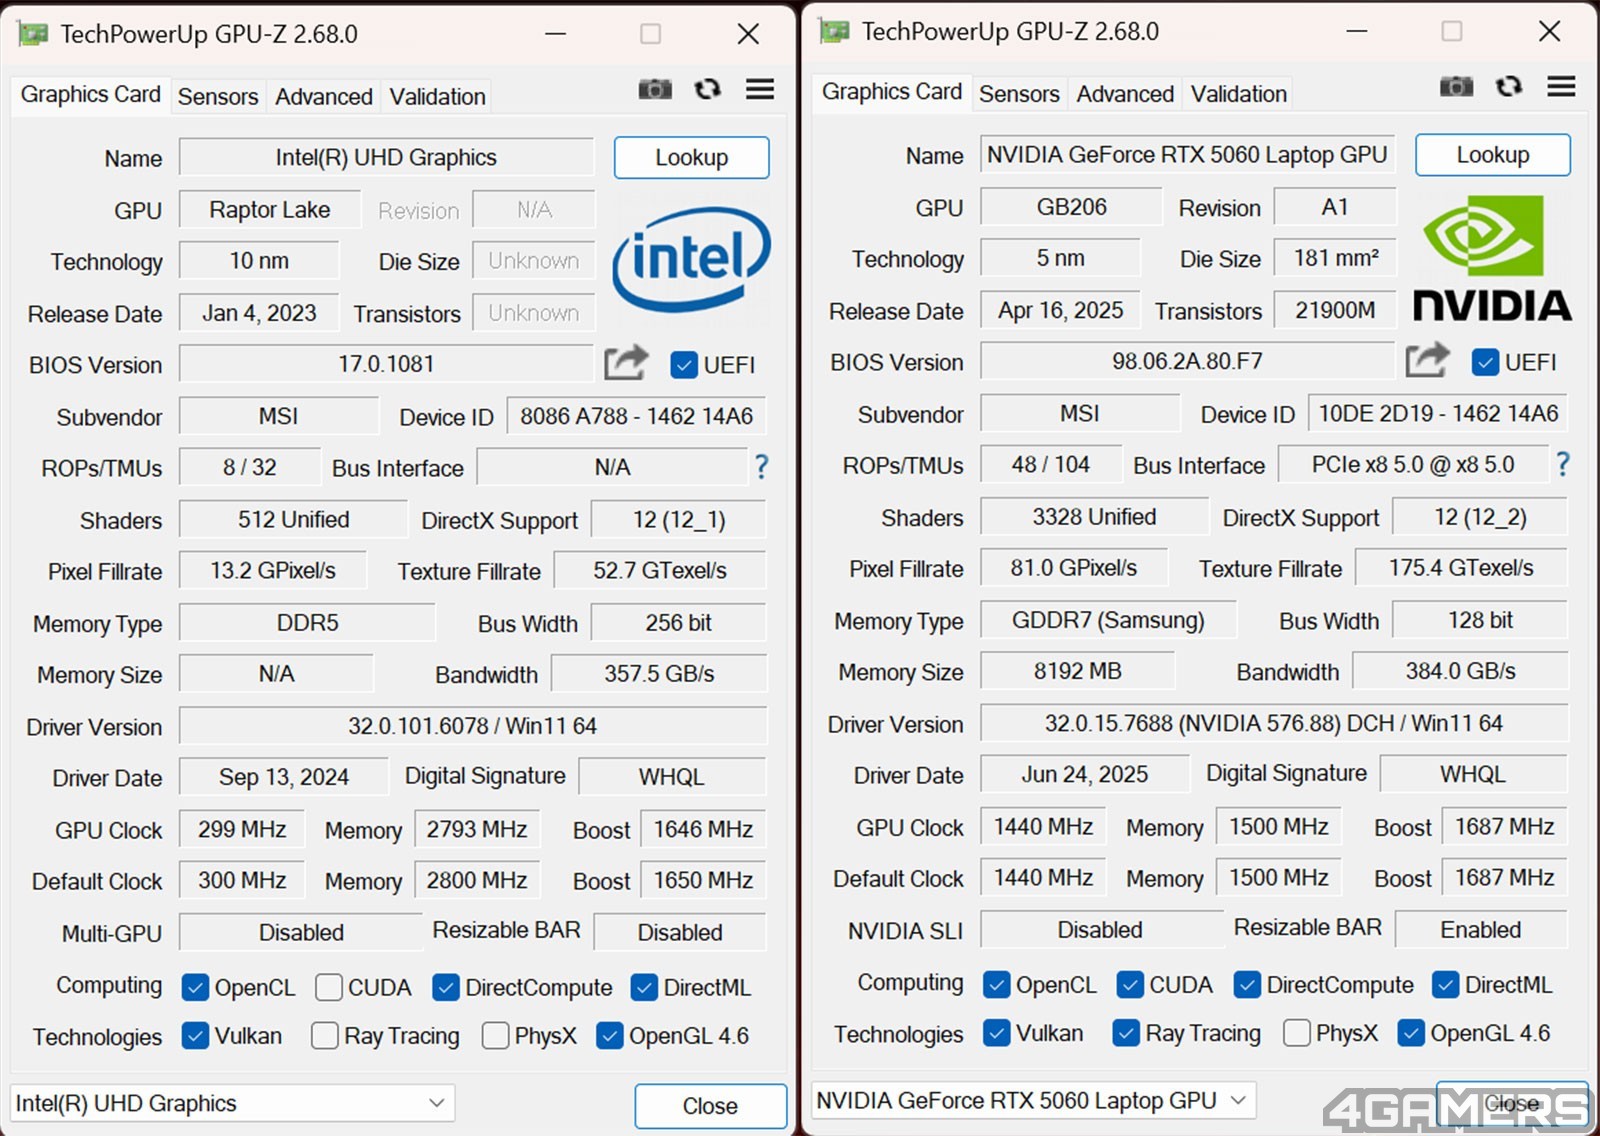Open the hamburger menu in NVIDIA window
This screenshot has width=1600, height=1136.
1561,87
